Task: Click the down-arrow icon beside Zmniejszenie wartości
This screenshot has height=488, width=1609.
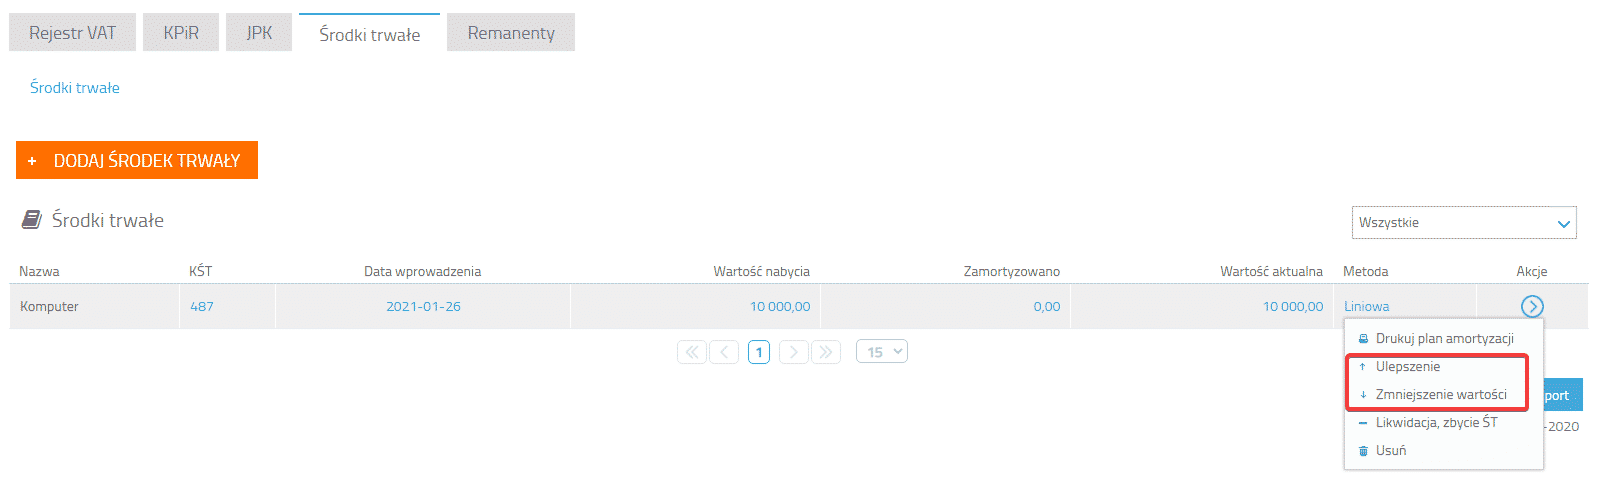Action: click(x=1363, y=395)
